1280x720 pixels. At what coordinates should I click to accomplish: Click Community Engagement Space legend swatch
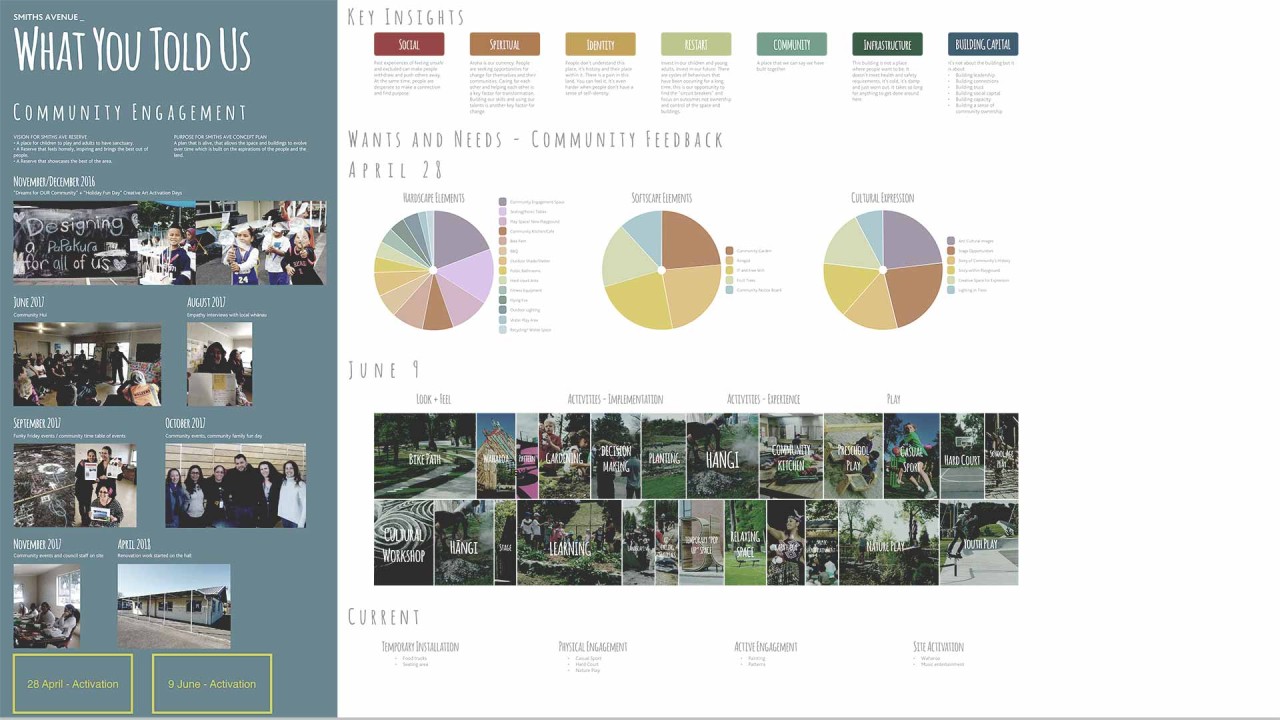[503, 202]
